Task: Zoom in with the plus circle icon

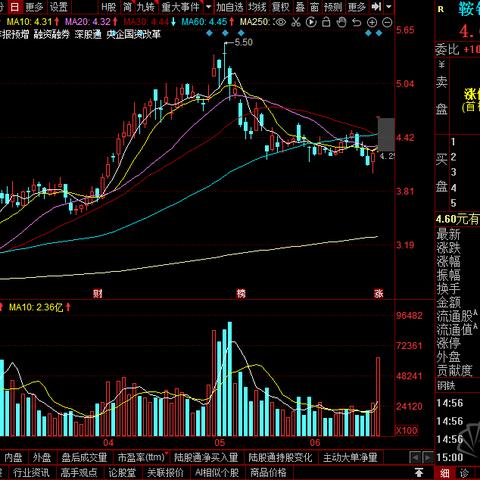Action: [372, 22]
